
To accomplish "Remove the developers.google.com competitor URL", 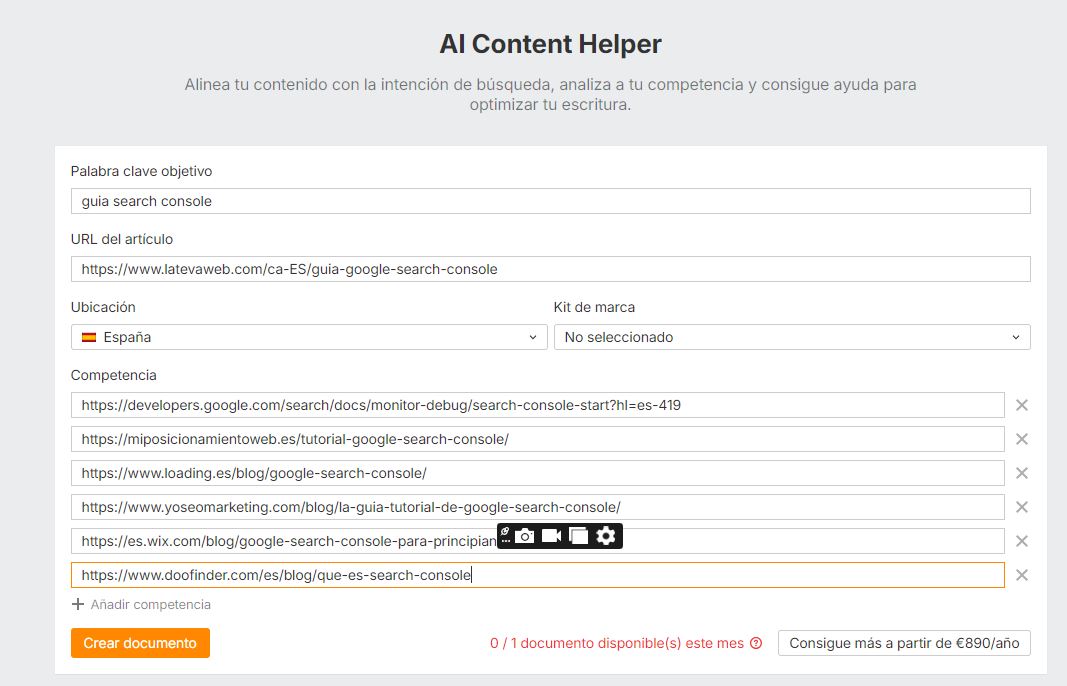I will [1021, 405].
